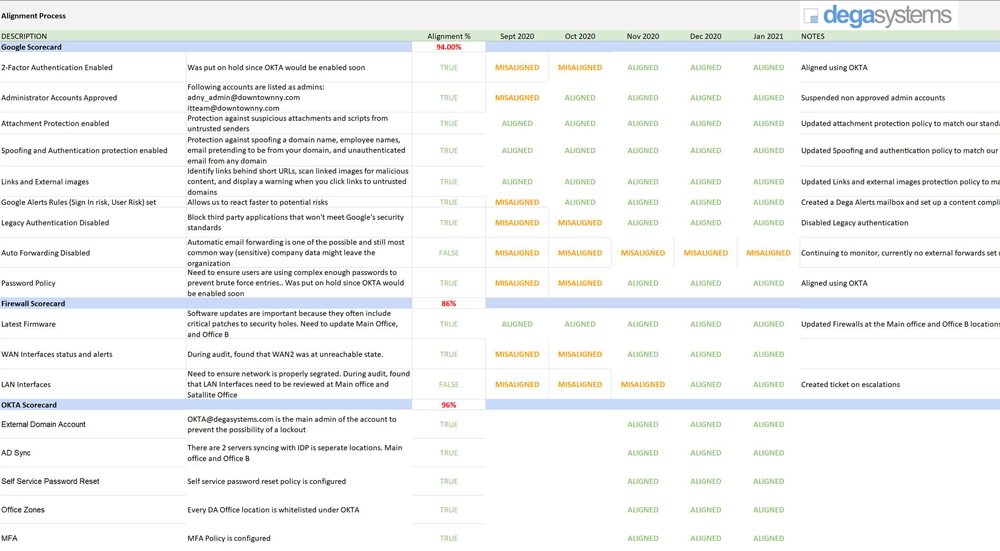
Task: Select the Administrator Accounts Approved cell
Action: tap(92, 98)
